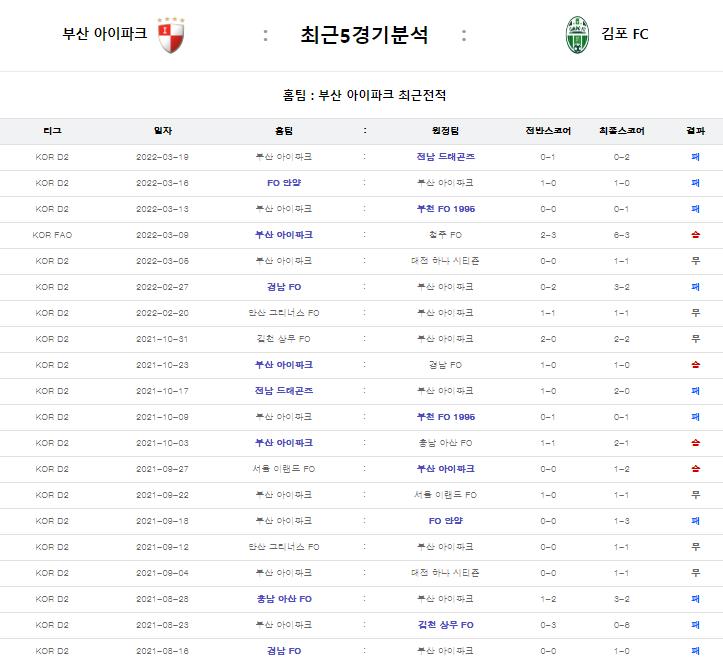723x664 pixels.
Task: Select the date 2022-03-06
Action: tap(162, 261)
